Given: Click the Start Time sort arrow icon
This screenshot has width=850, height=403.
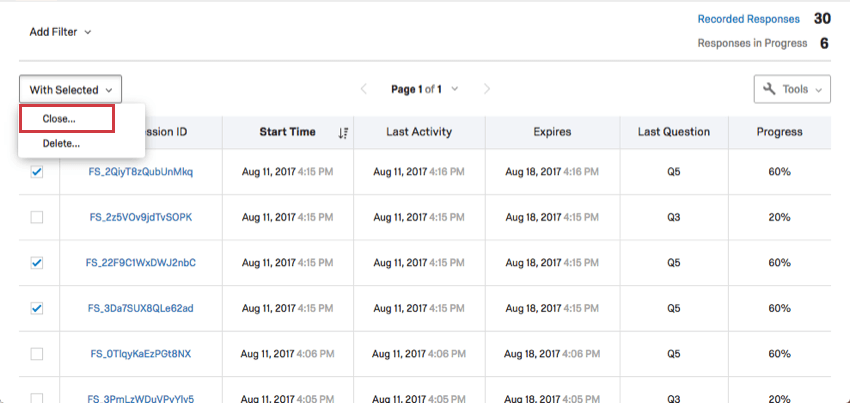Looking at the screenshot, I should 343,132.
